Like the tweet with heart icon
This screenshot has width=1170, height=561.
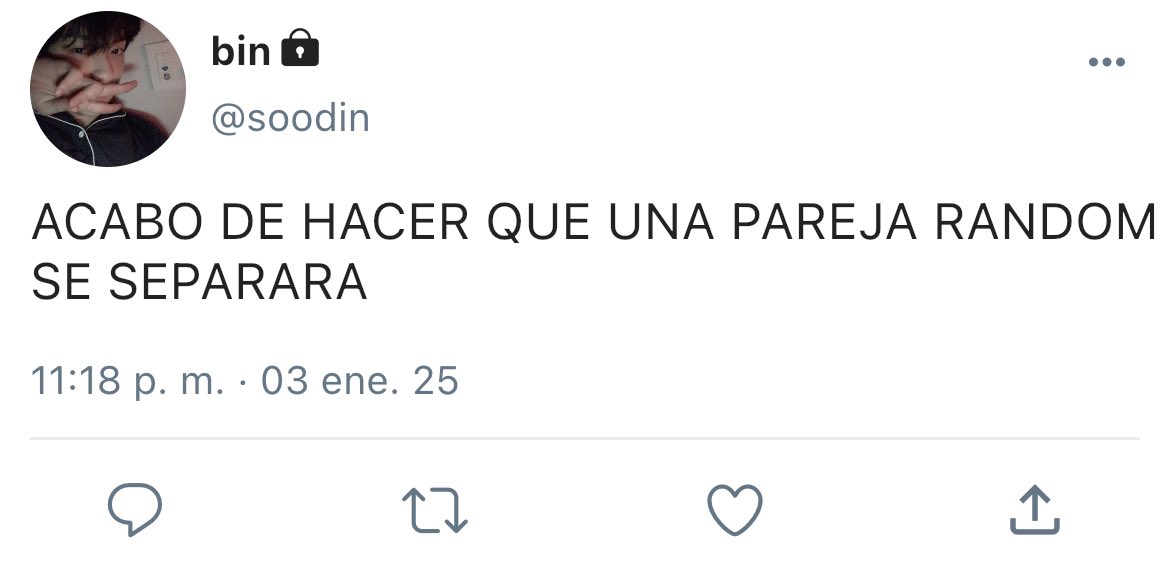click(735, 510)
